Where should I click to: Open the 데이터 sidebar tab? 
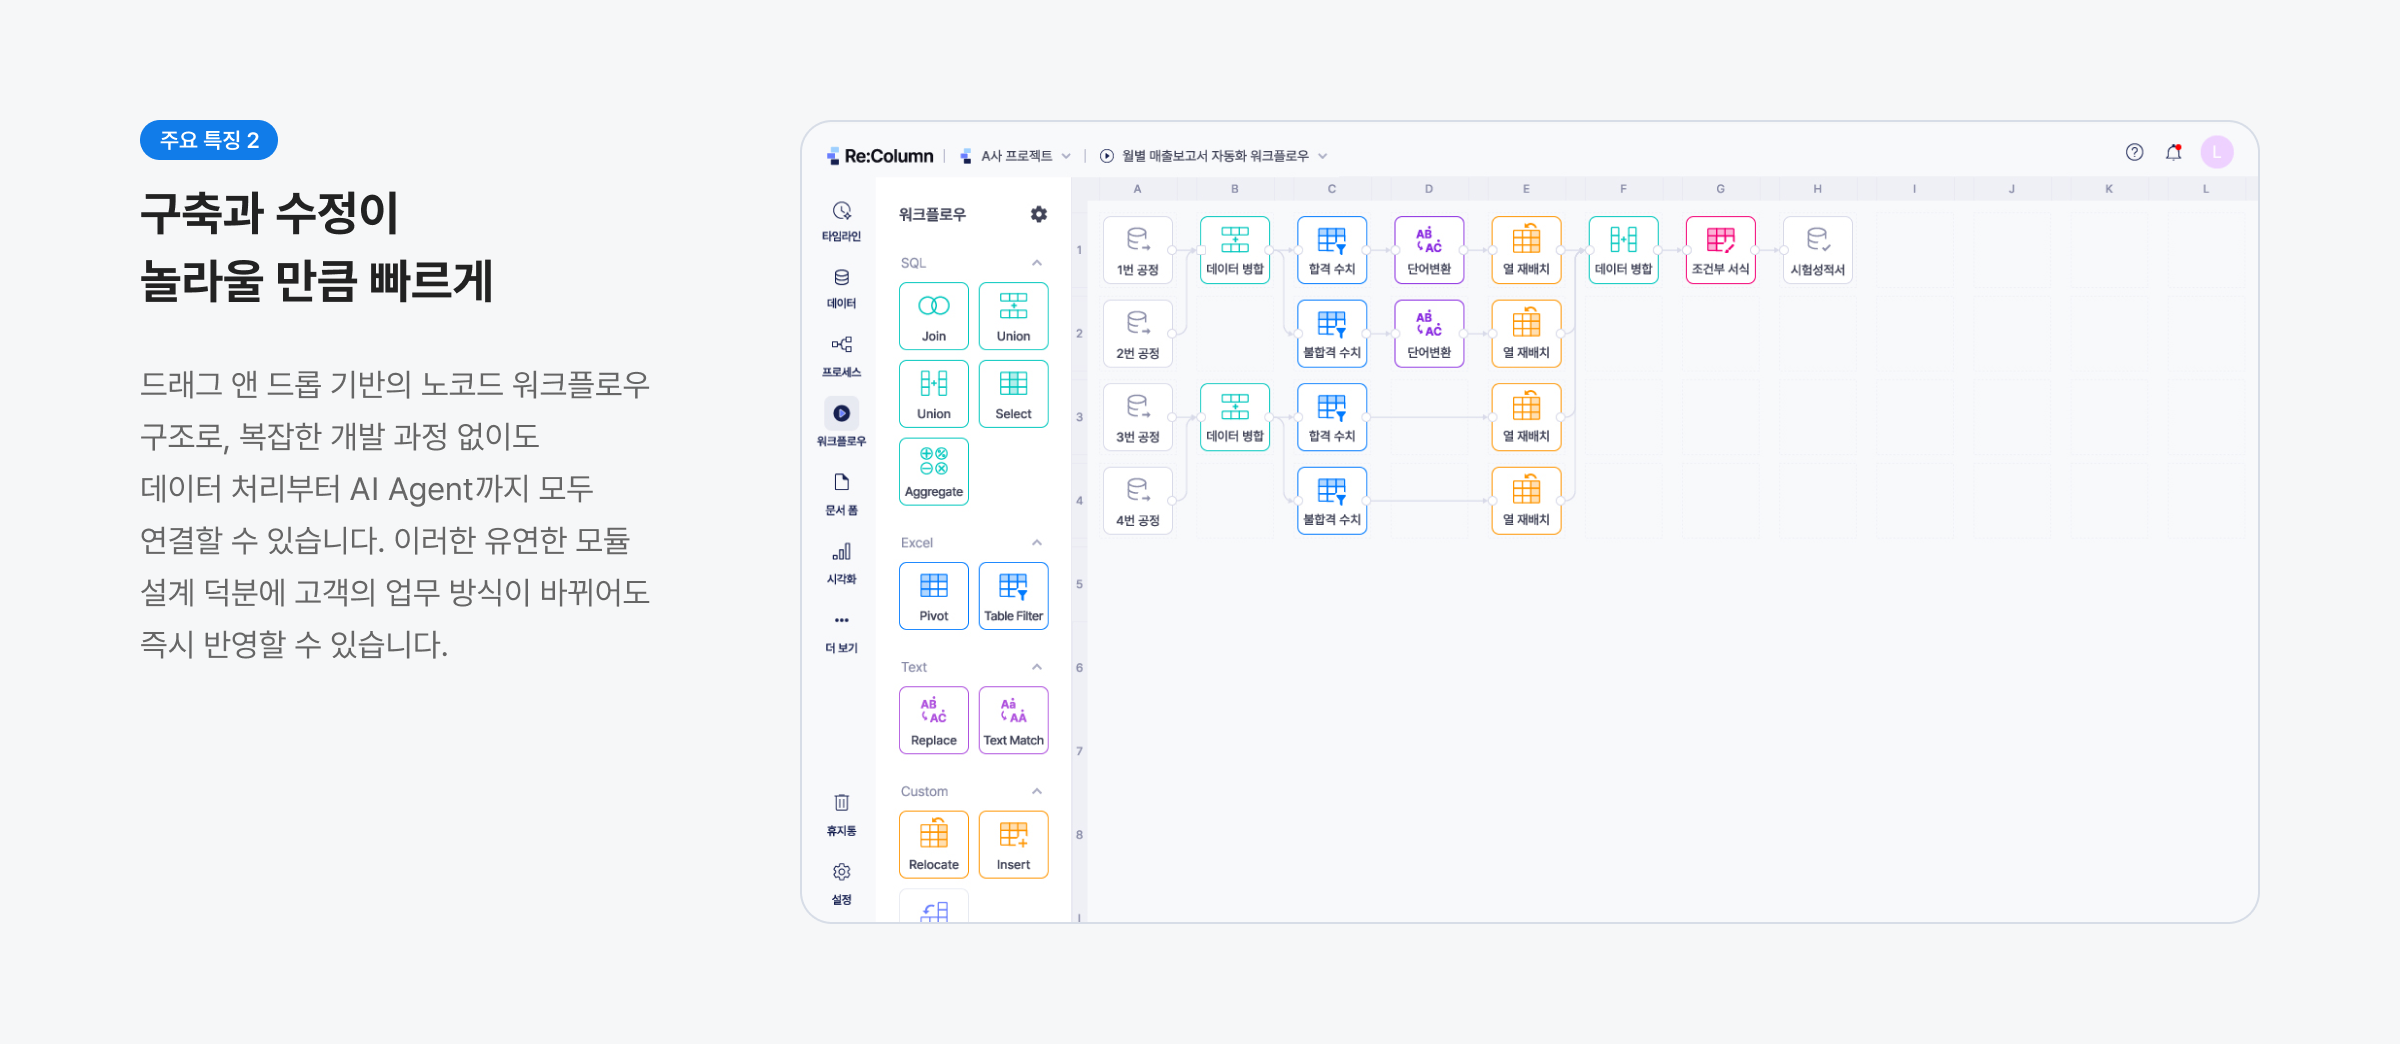click(841, 288)
